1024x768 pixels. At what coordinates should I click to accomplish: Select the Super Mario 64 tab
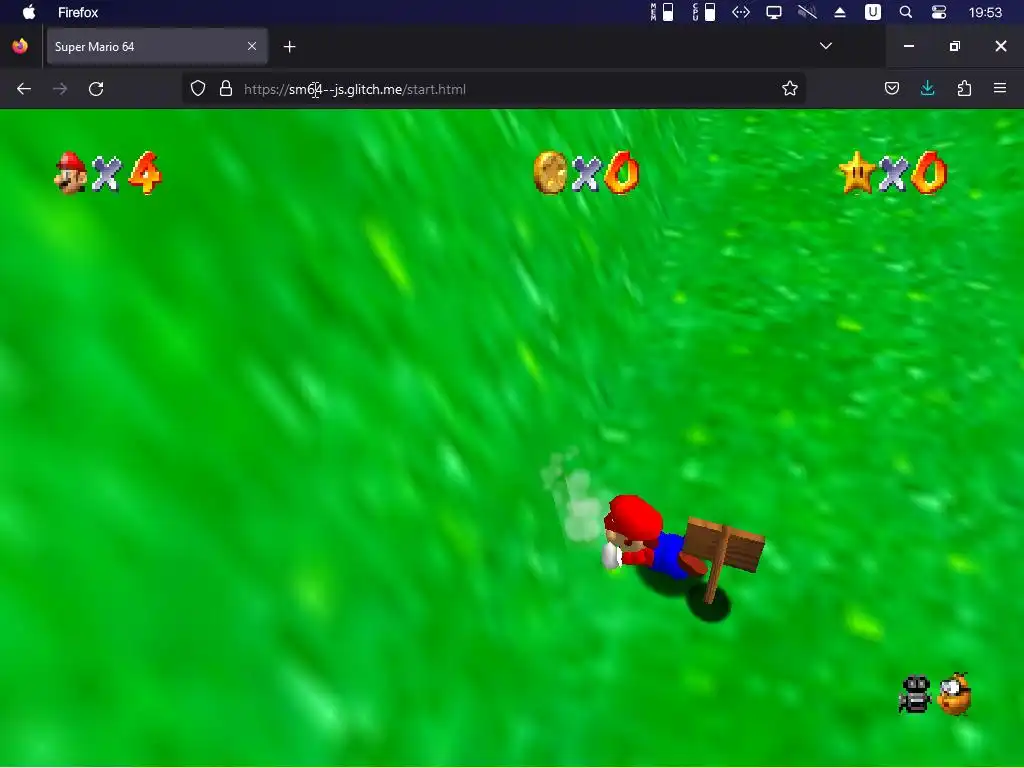(157, 46)
